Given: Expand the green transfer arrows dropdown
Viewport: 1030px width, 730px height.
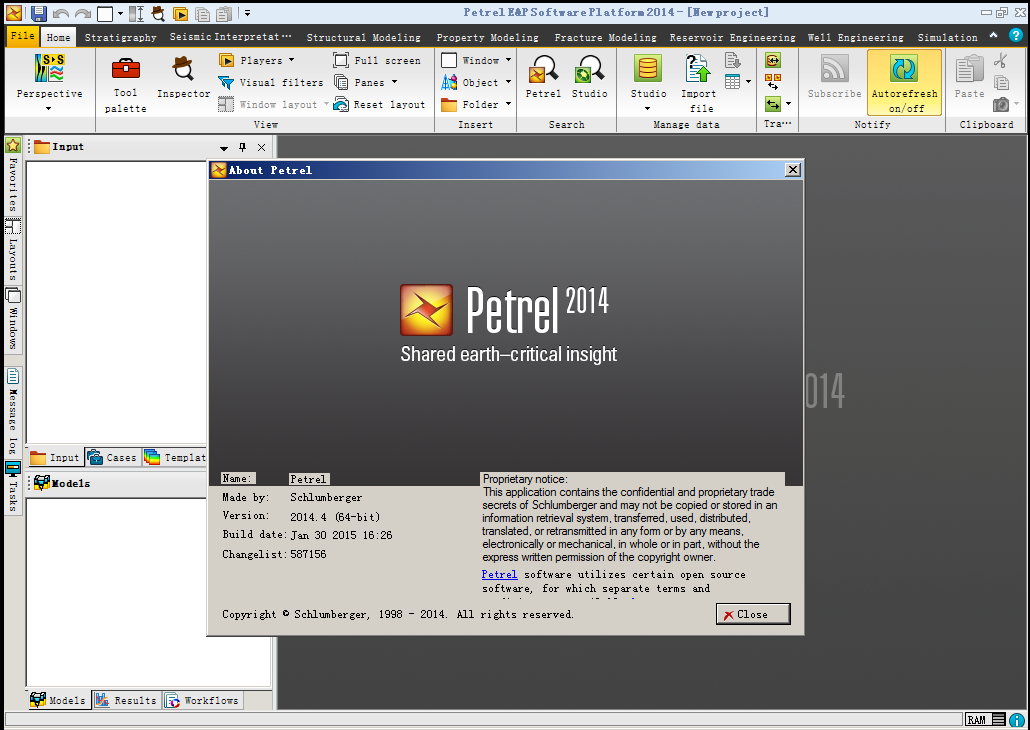Looking at the screenshot, I should pos(788,104).
